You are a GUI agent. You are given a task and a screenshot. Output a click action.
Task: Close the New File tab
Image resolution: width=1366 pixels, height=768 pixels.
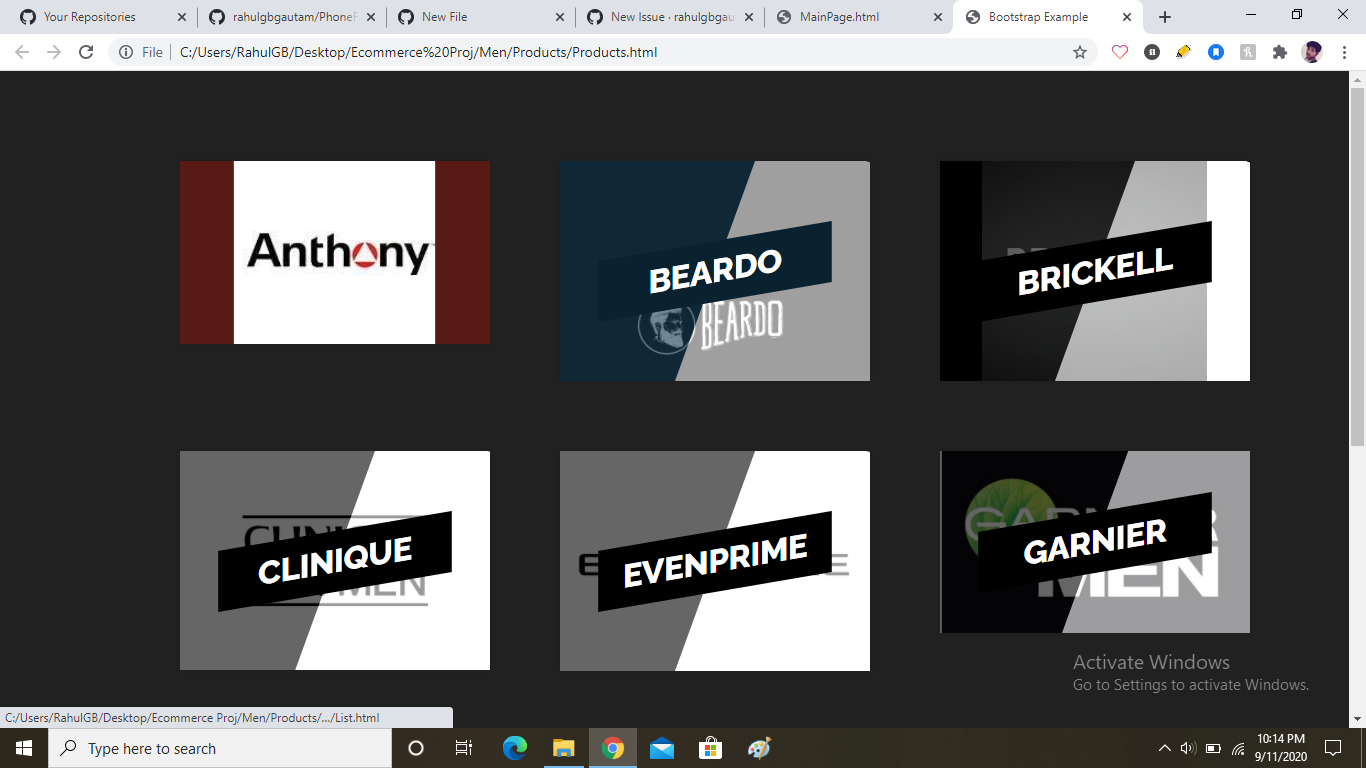[559, 17]
